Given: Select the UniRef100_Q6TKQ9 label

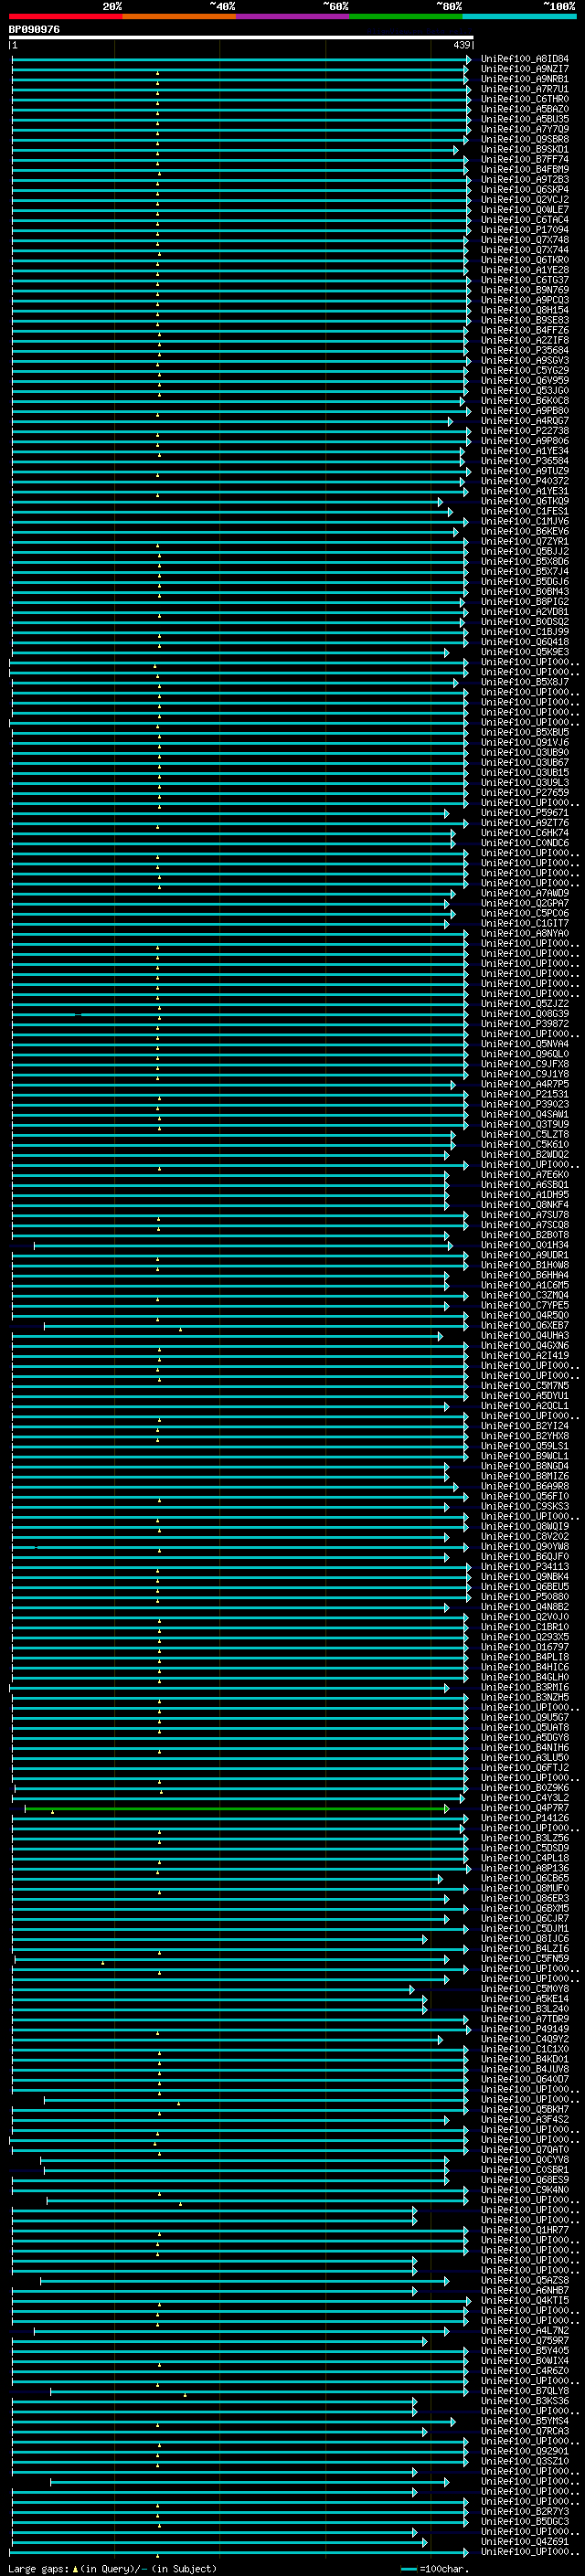Looking at the screenshot, I should pos(525,501).
